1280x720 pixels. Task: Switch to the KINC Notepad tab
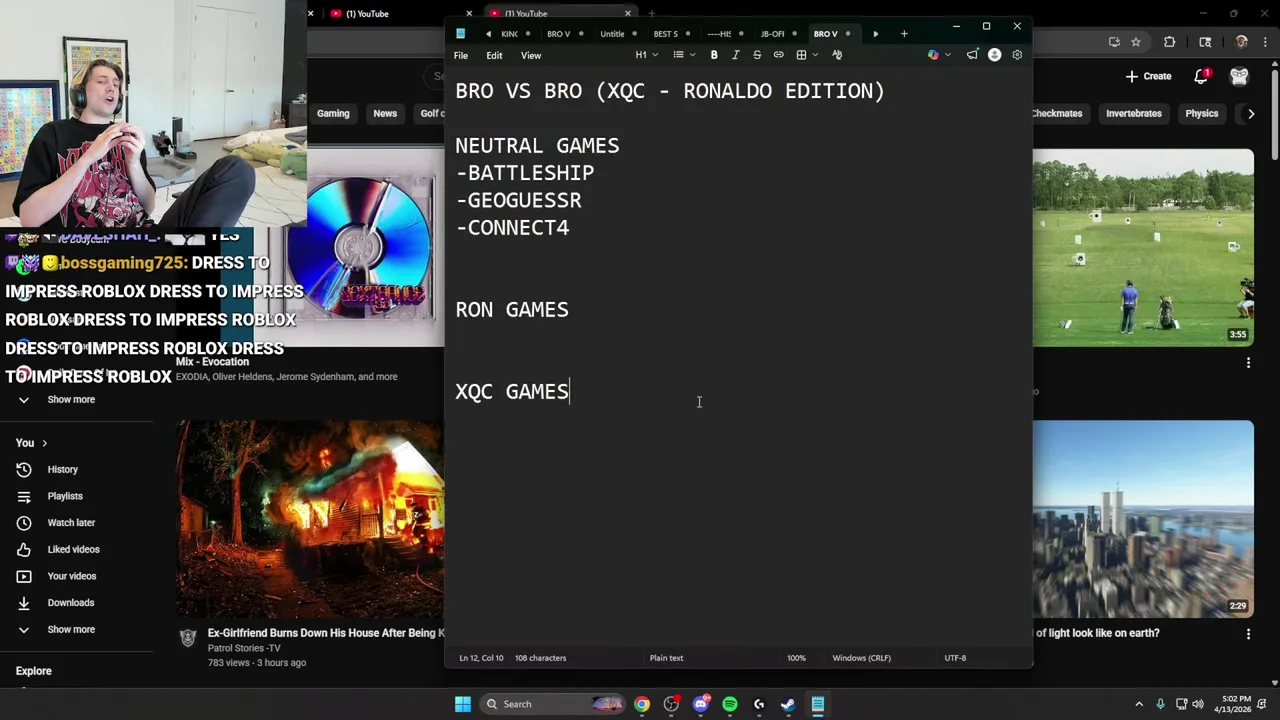coord(510,34)
